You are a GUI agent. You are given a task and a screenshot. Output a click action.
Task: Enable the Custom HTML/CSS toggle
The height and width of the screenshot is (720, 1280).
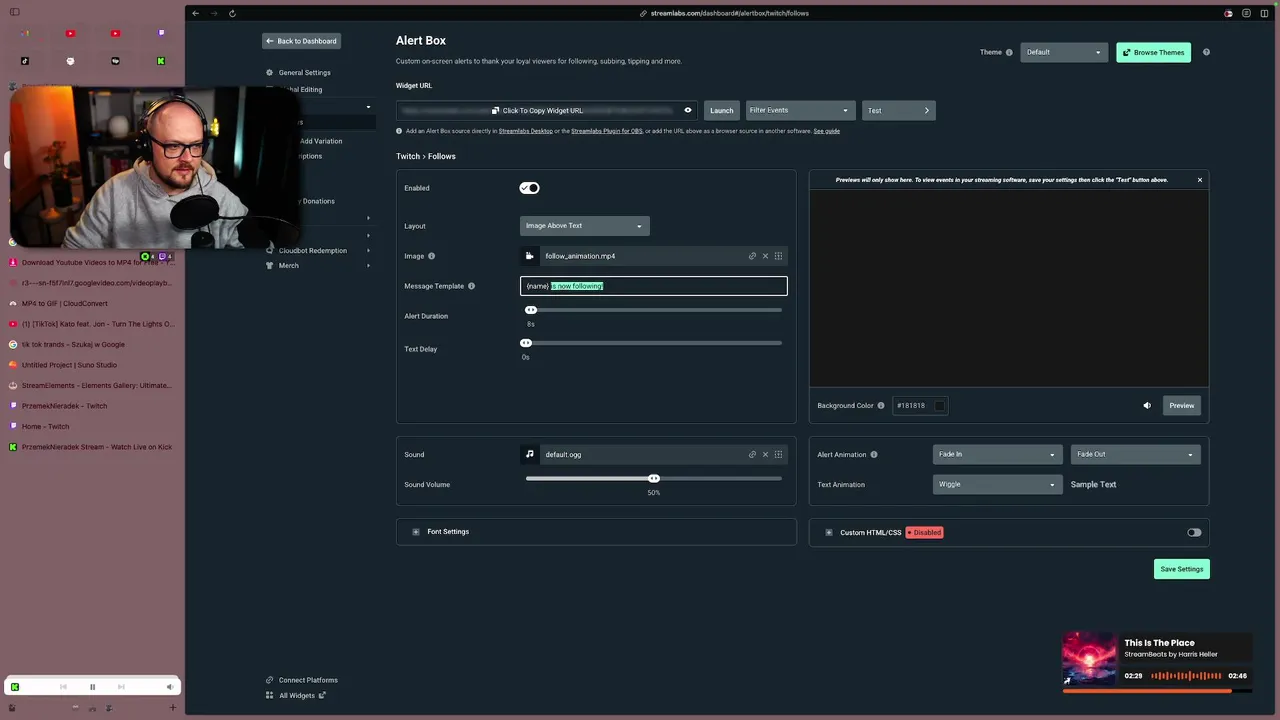1194,533
